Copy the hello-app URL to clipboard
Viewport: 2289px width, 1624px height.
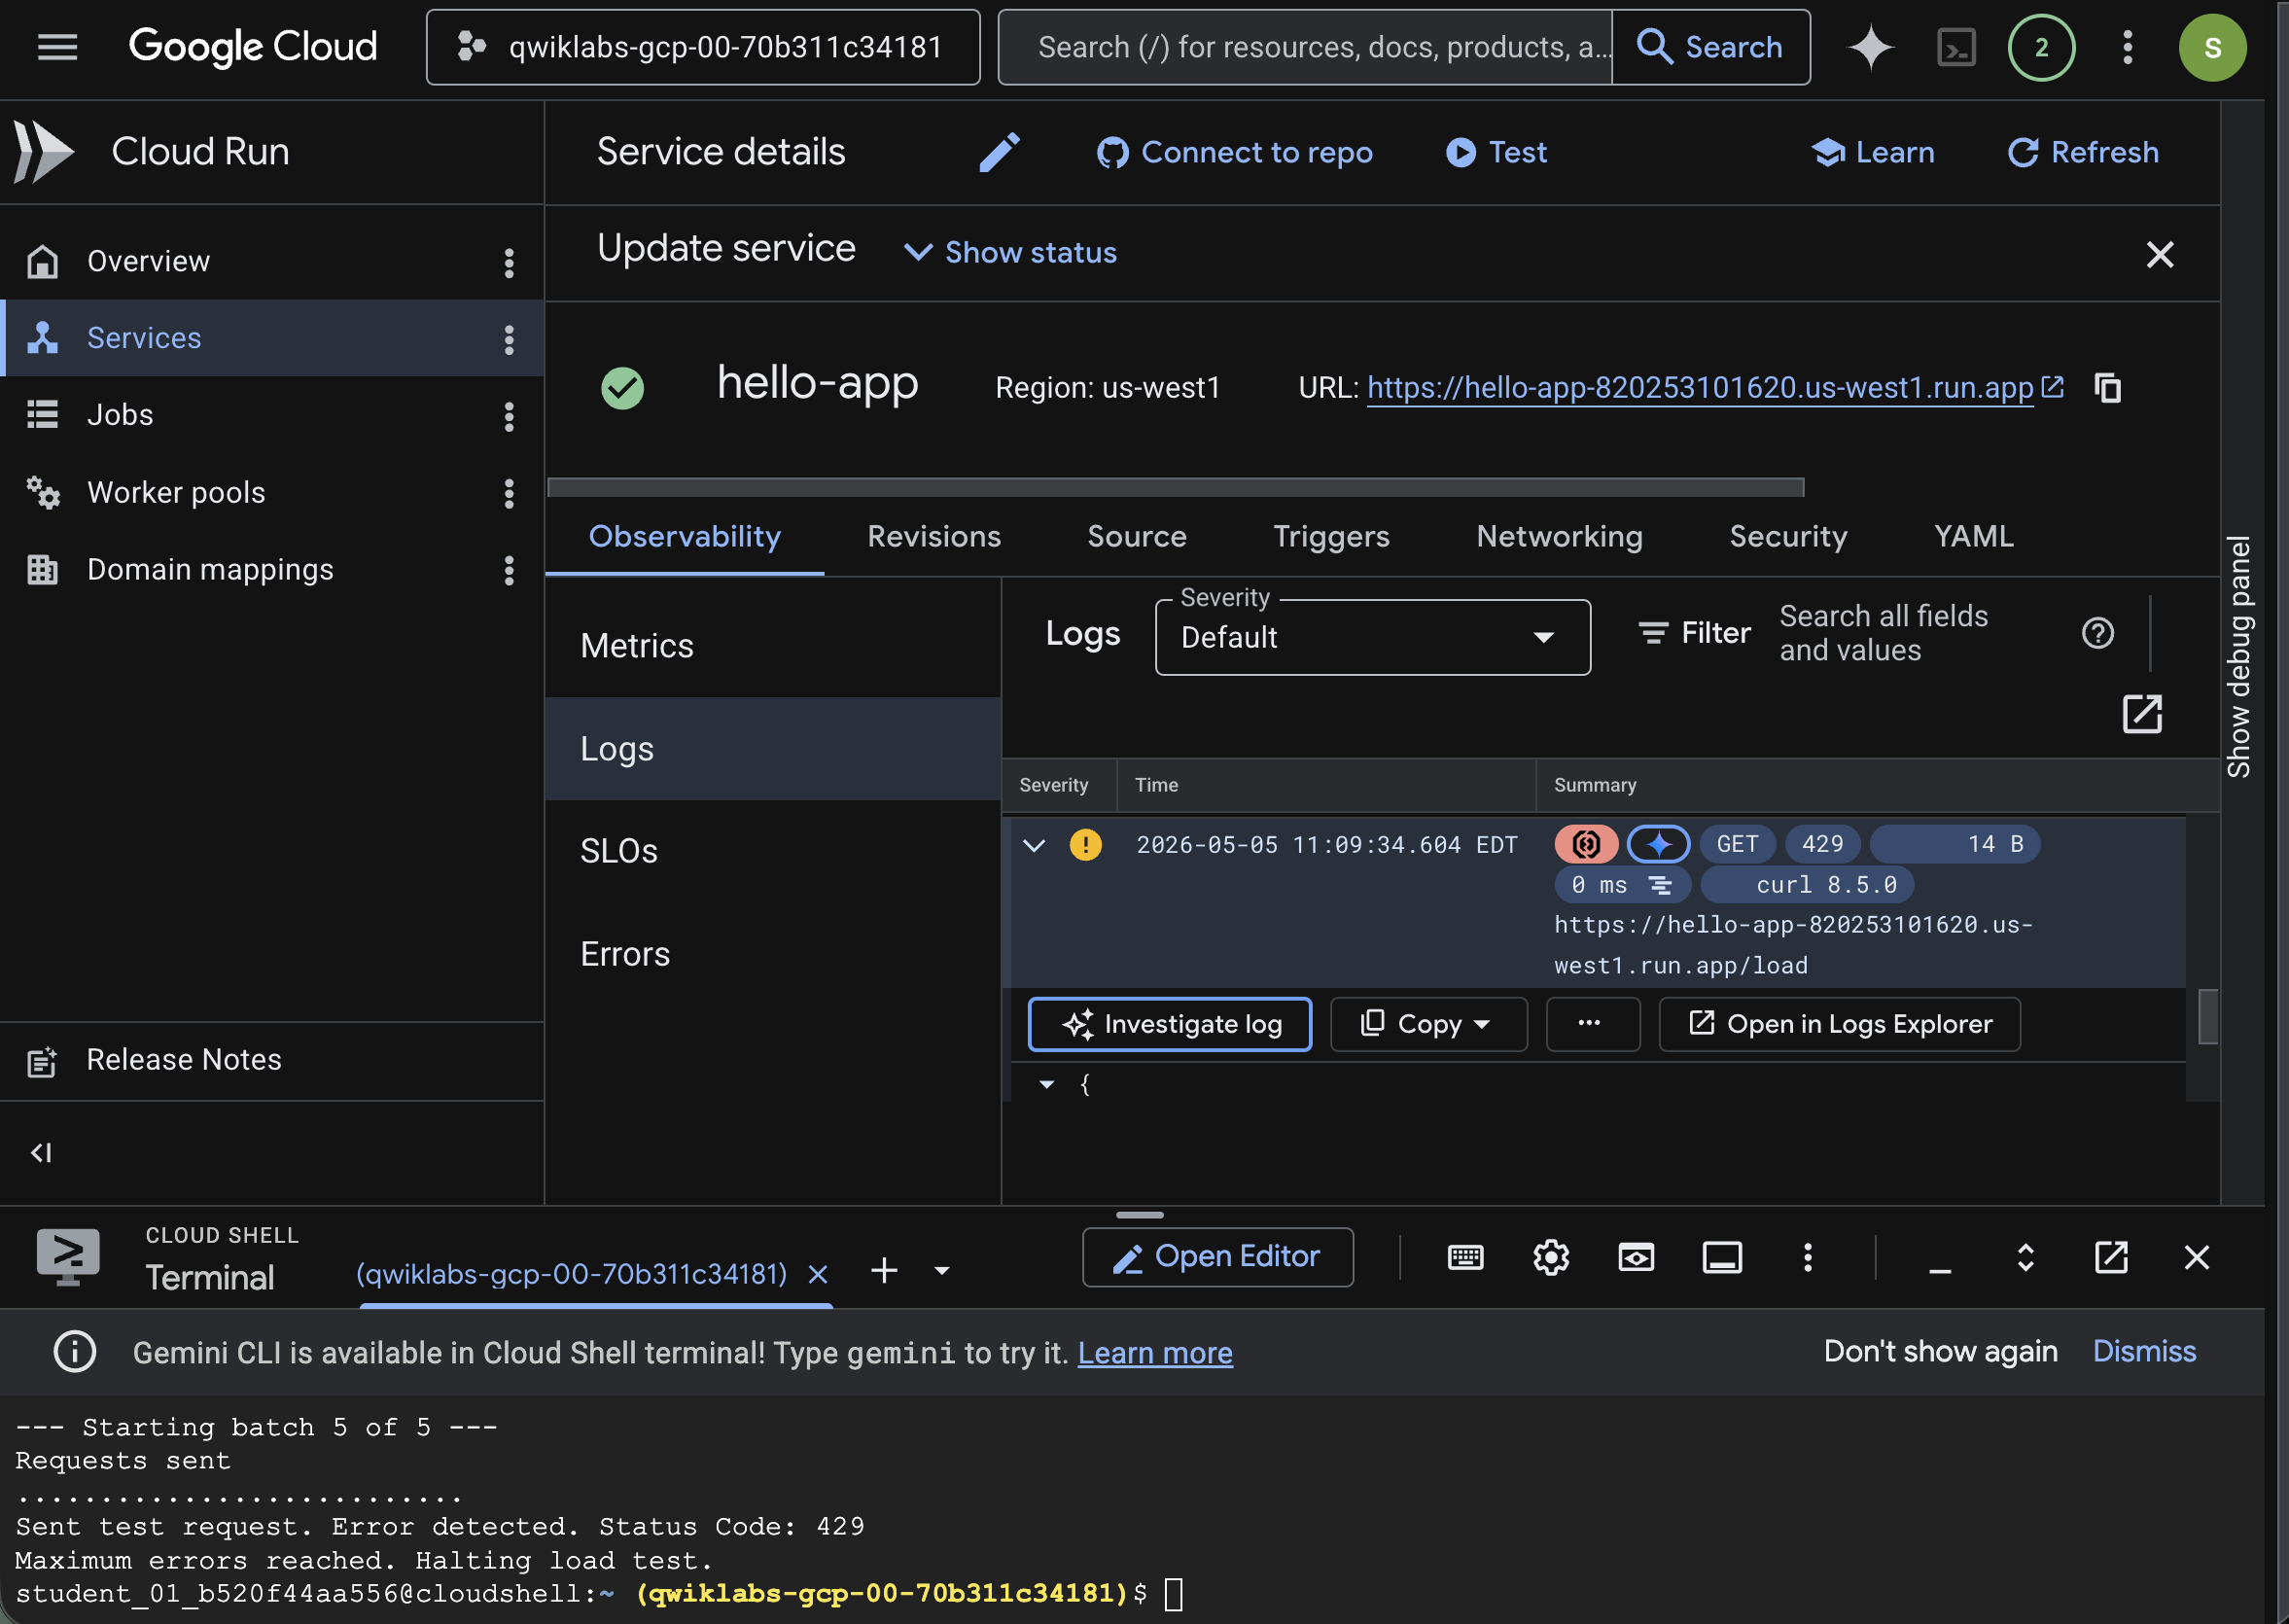click(2107, 387)
